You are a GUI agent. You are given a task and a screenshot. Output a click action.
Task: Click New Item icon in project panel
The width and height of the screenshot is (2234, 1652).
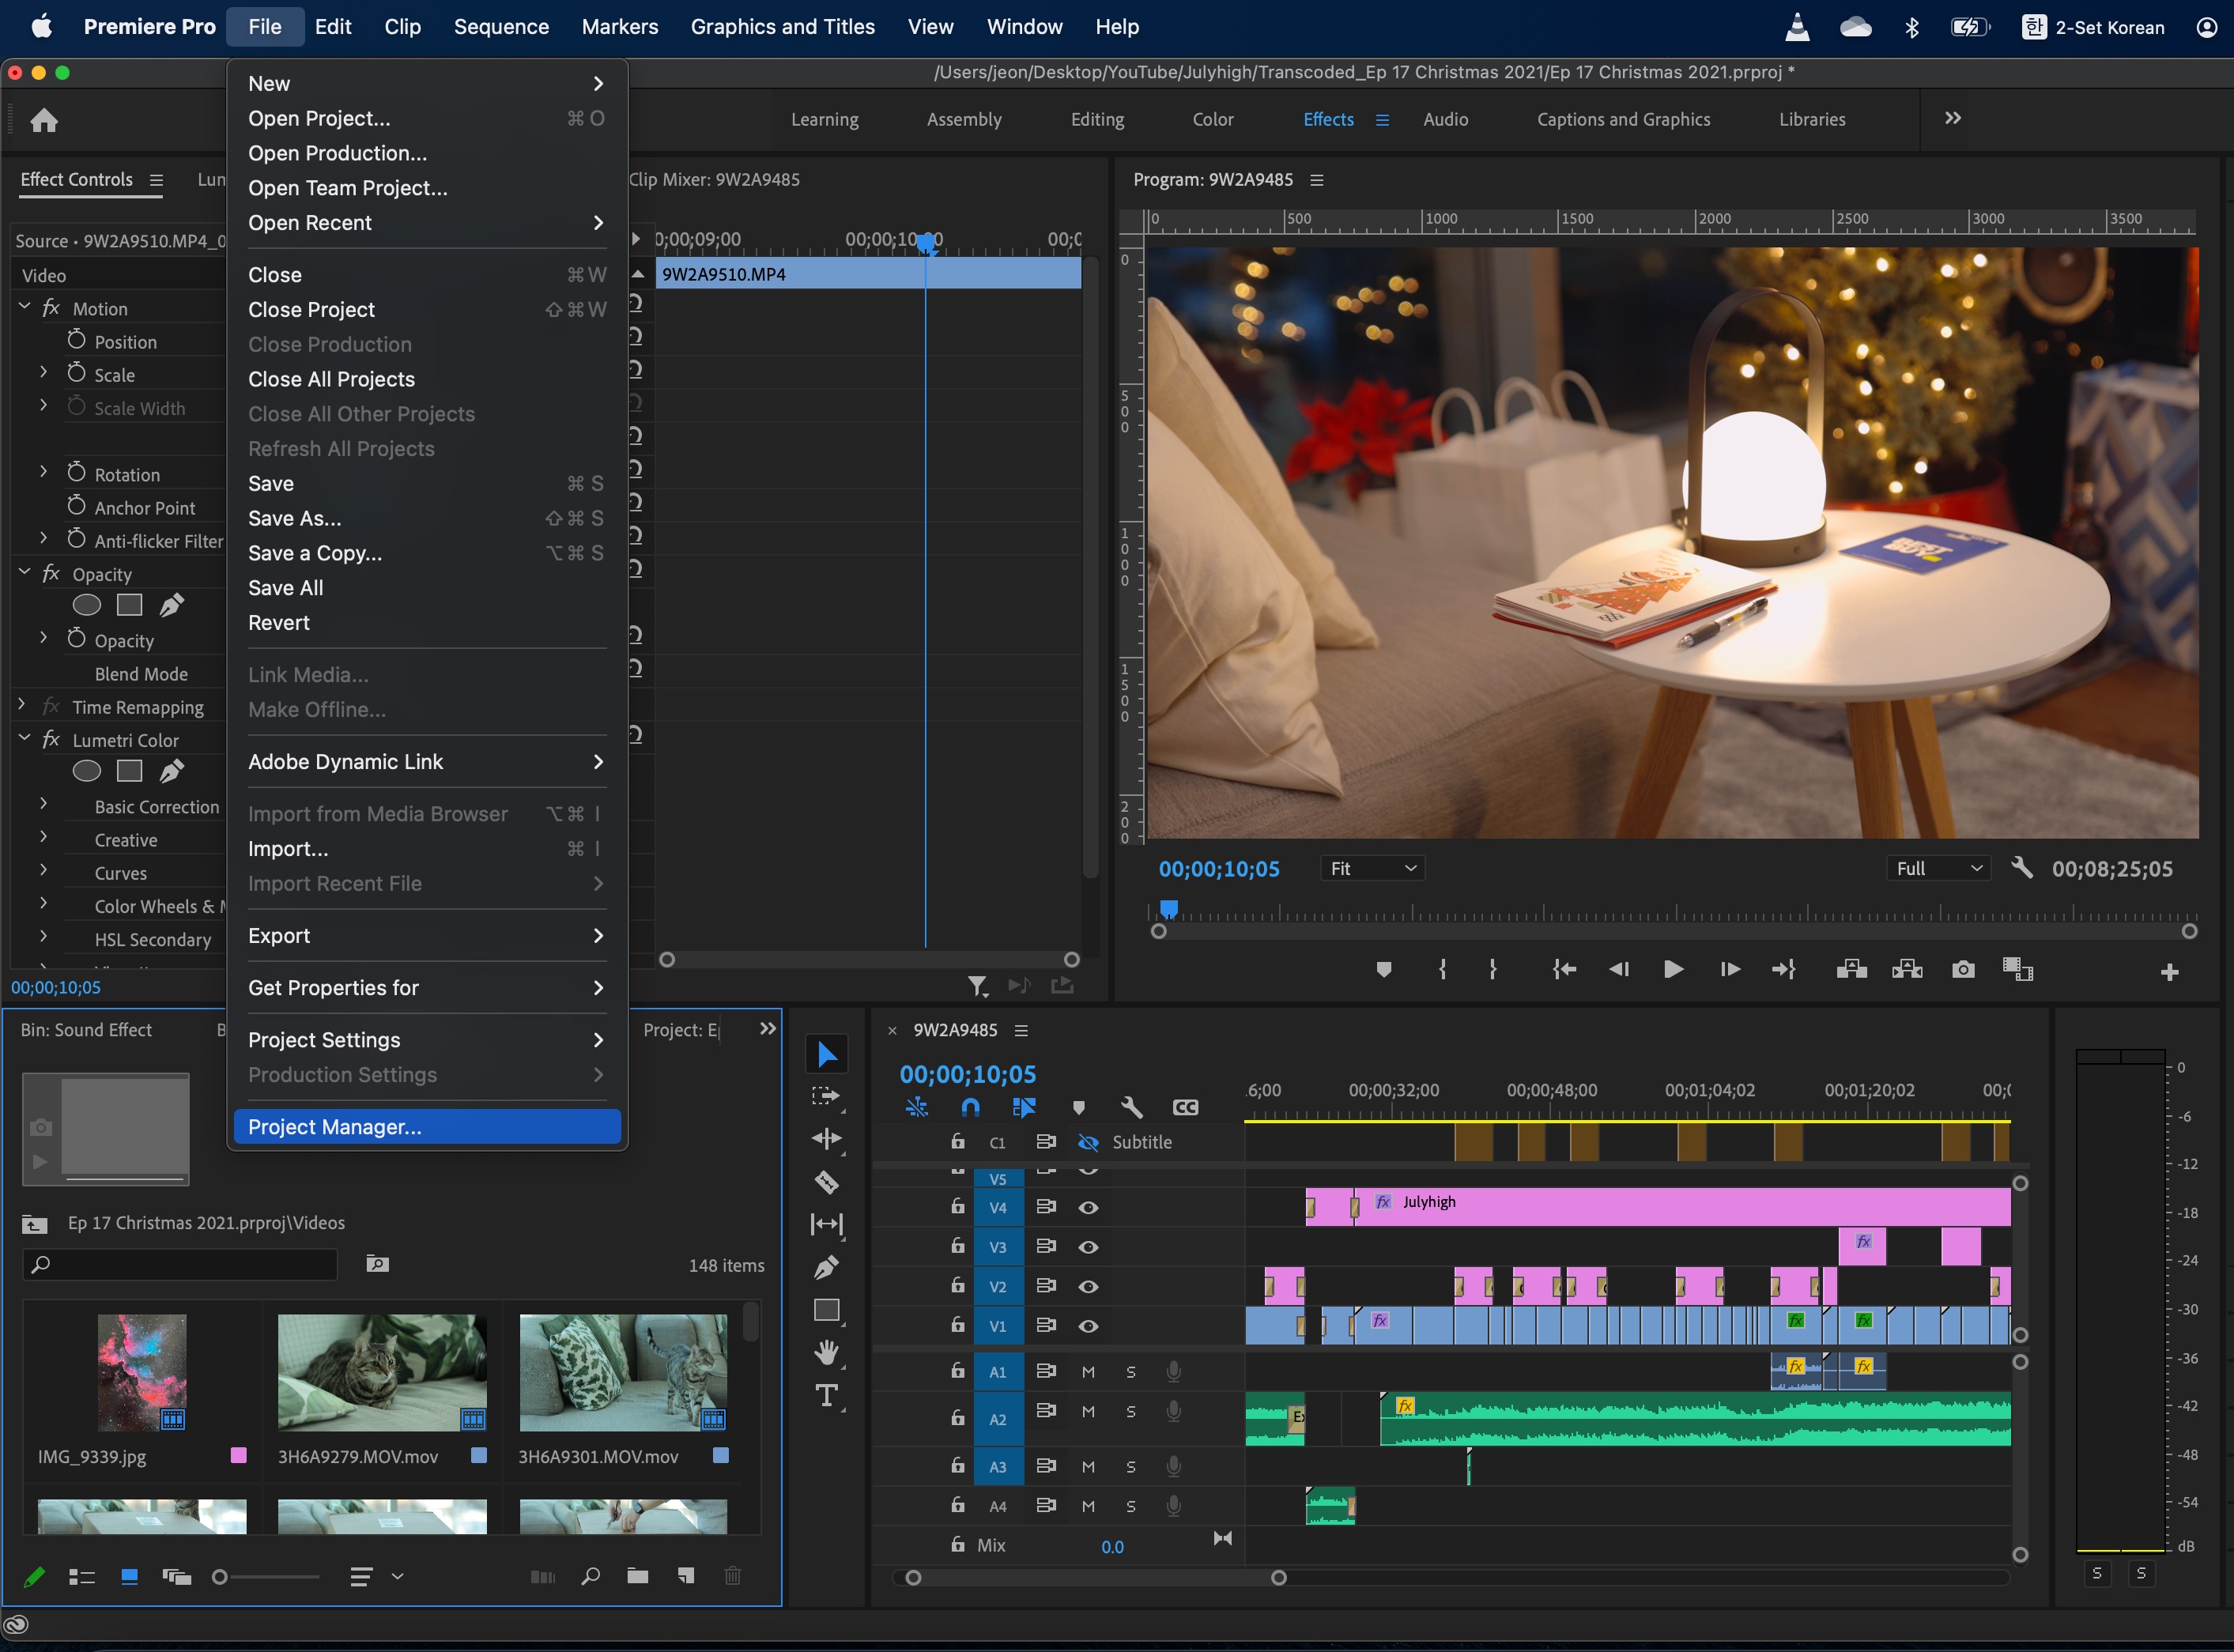click(686, 1576)
